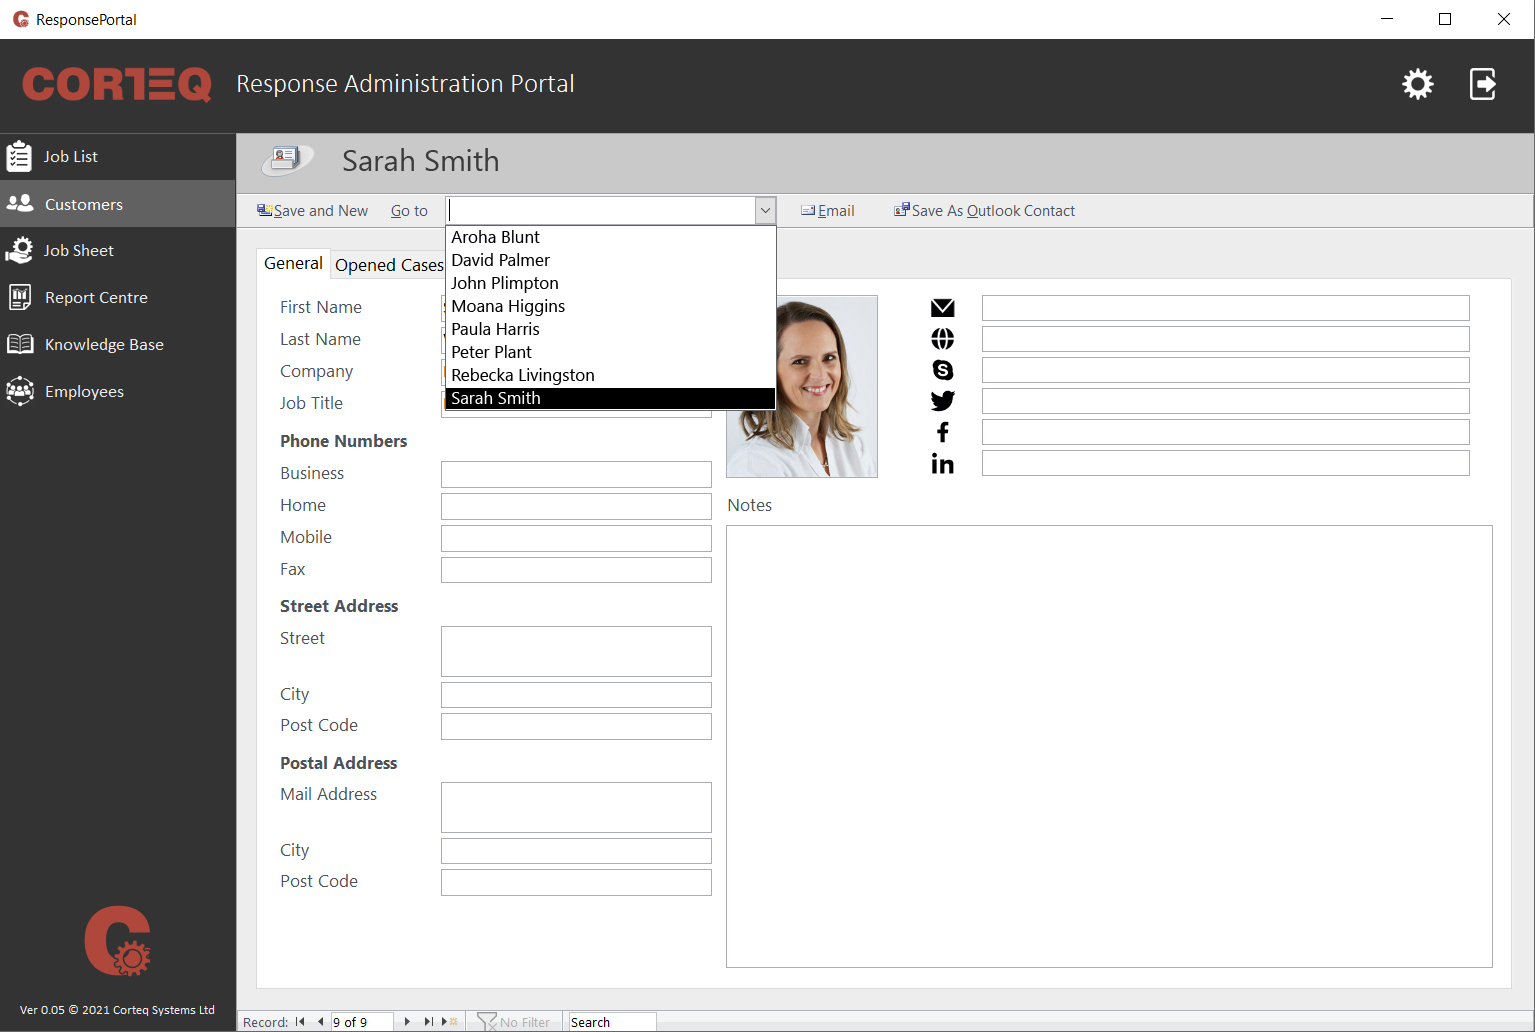The image size is (1535, 1032).
Task: Click the contact card icon beside Sarah Smith
Action: point(288,160)
